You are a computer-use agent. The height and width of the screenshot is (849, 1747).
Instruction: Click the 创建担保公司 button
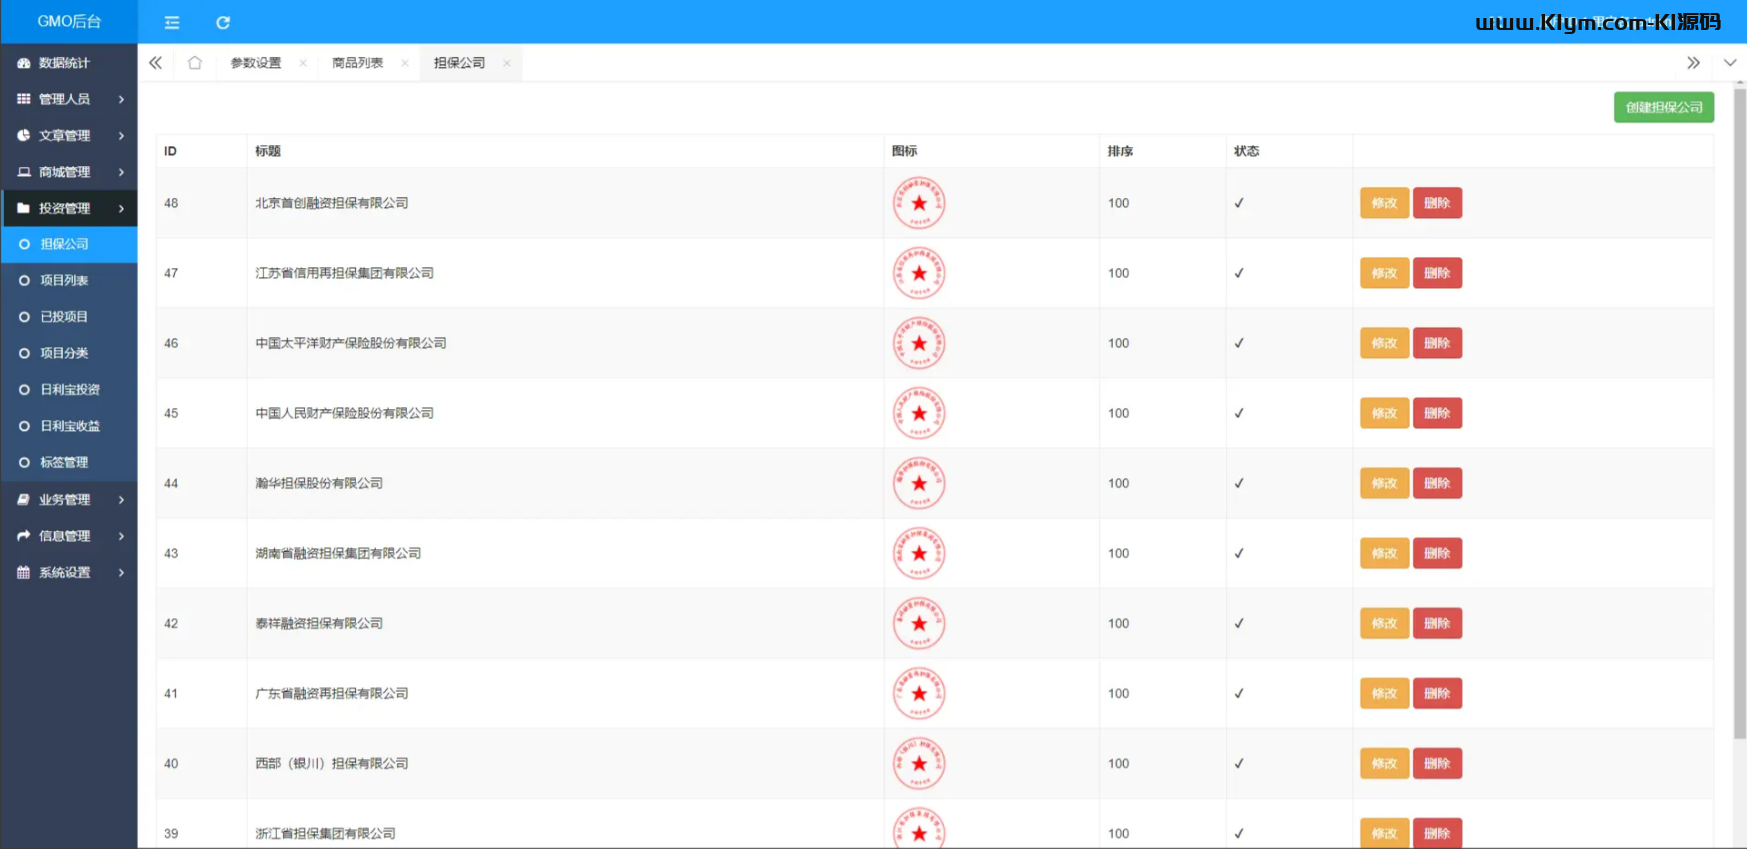(1664, 107)
